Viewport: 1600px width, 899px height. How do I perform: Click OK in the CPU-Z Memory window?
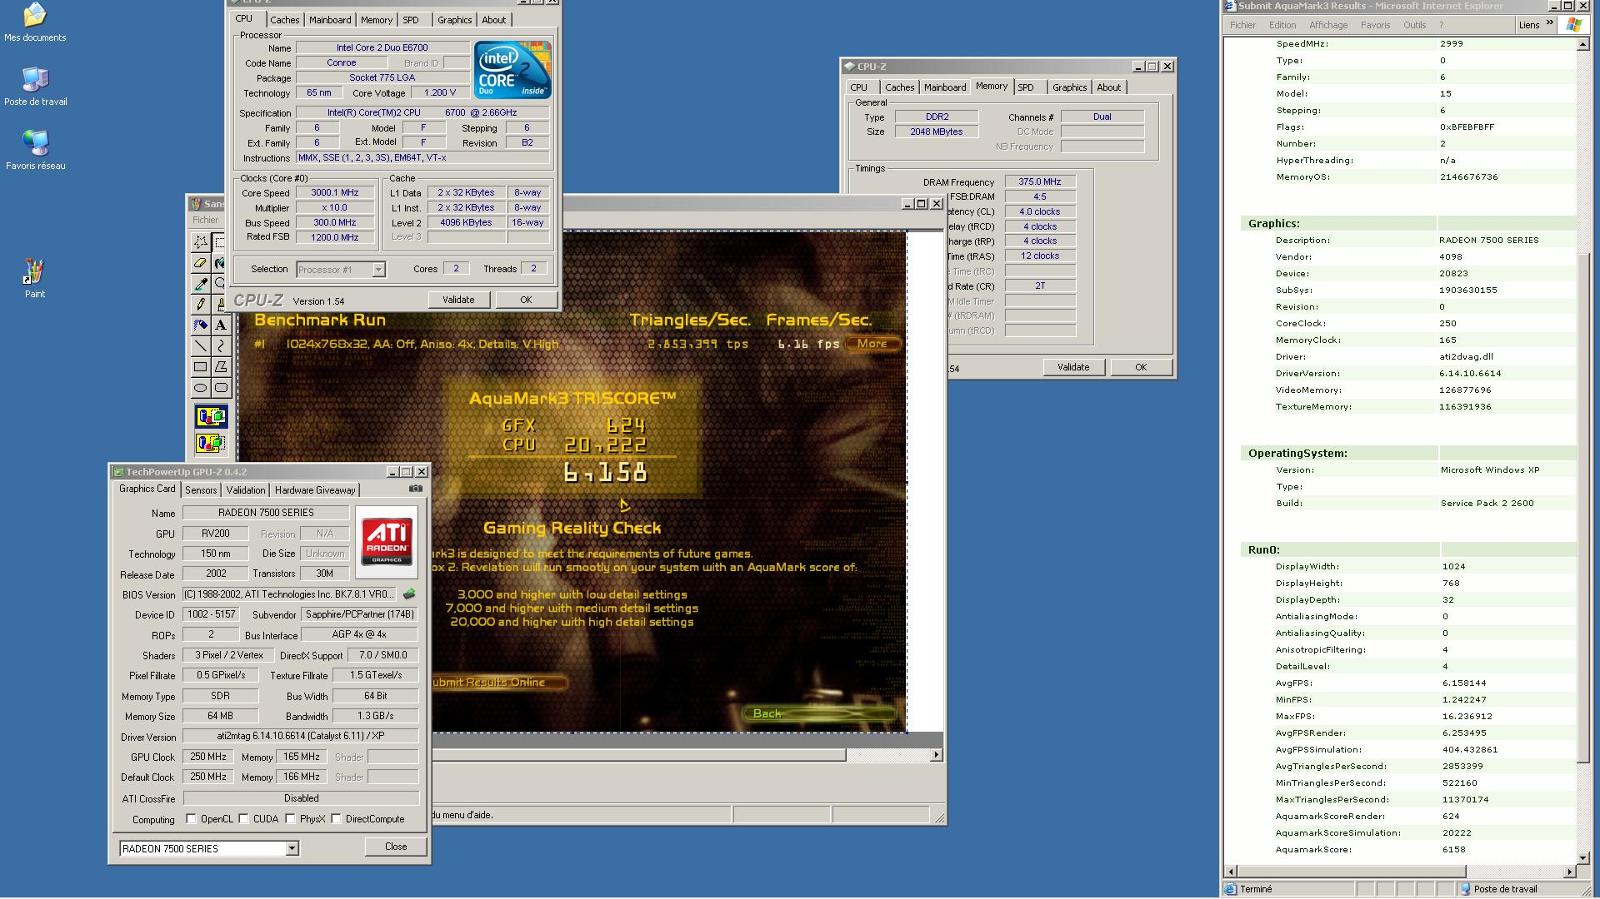(x=1141, y=367)
